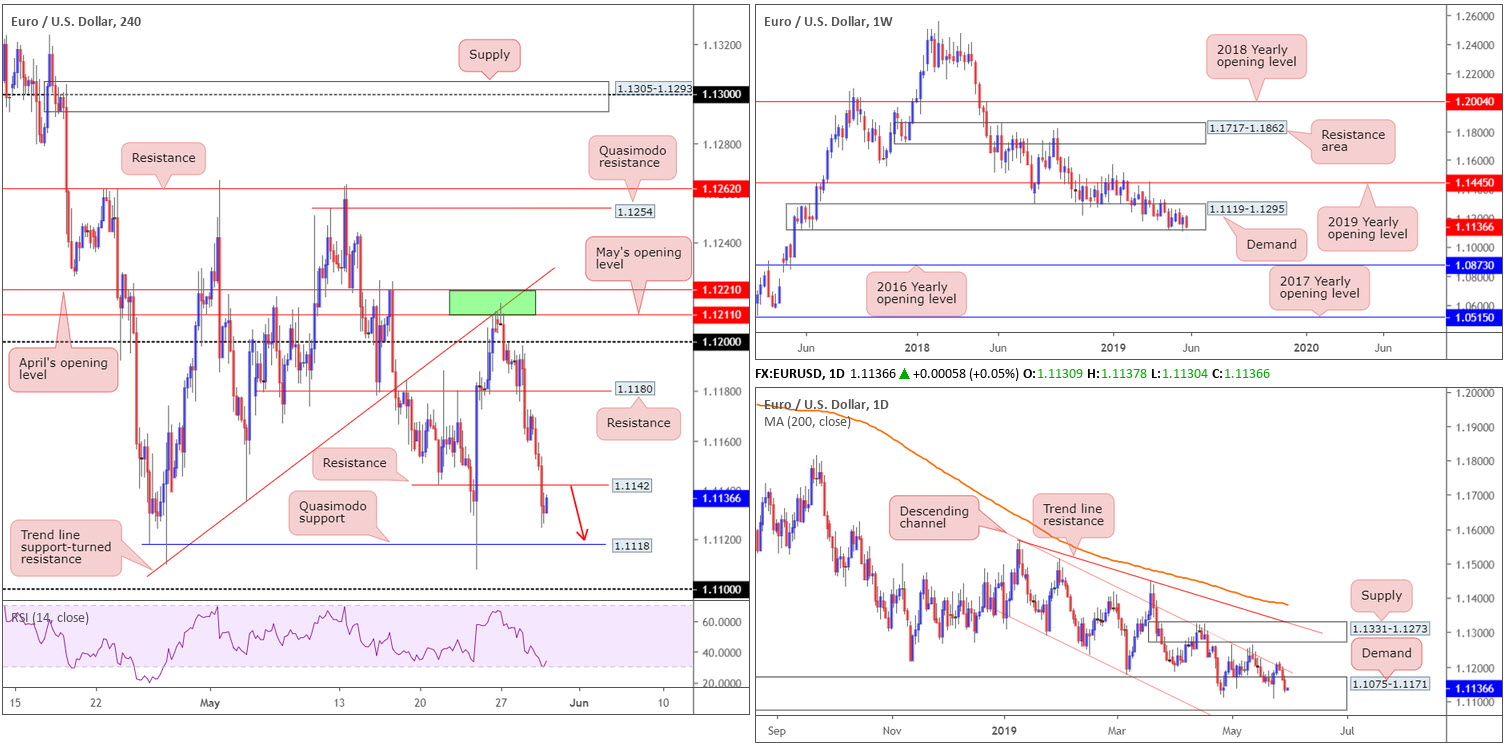1504x746 pixels.
Task: Click the 60.0000 RSI axis value
Action: coord(720,622)
